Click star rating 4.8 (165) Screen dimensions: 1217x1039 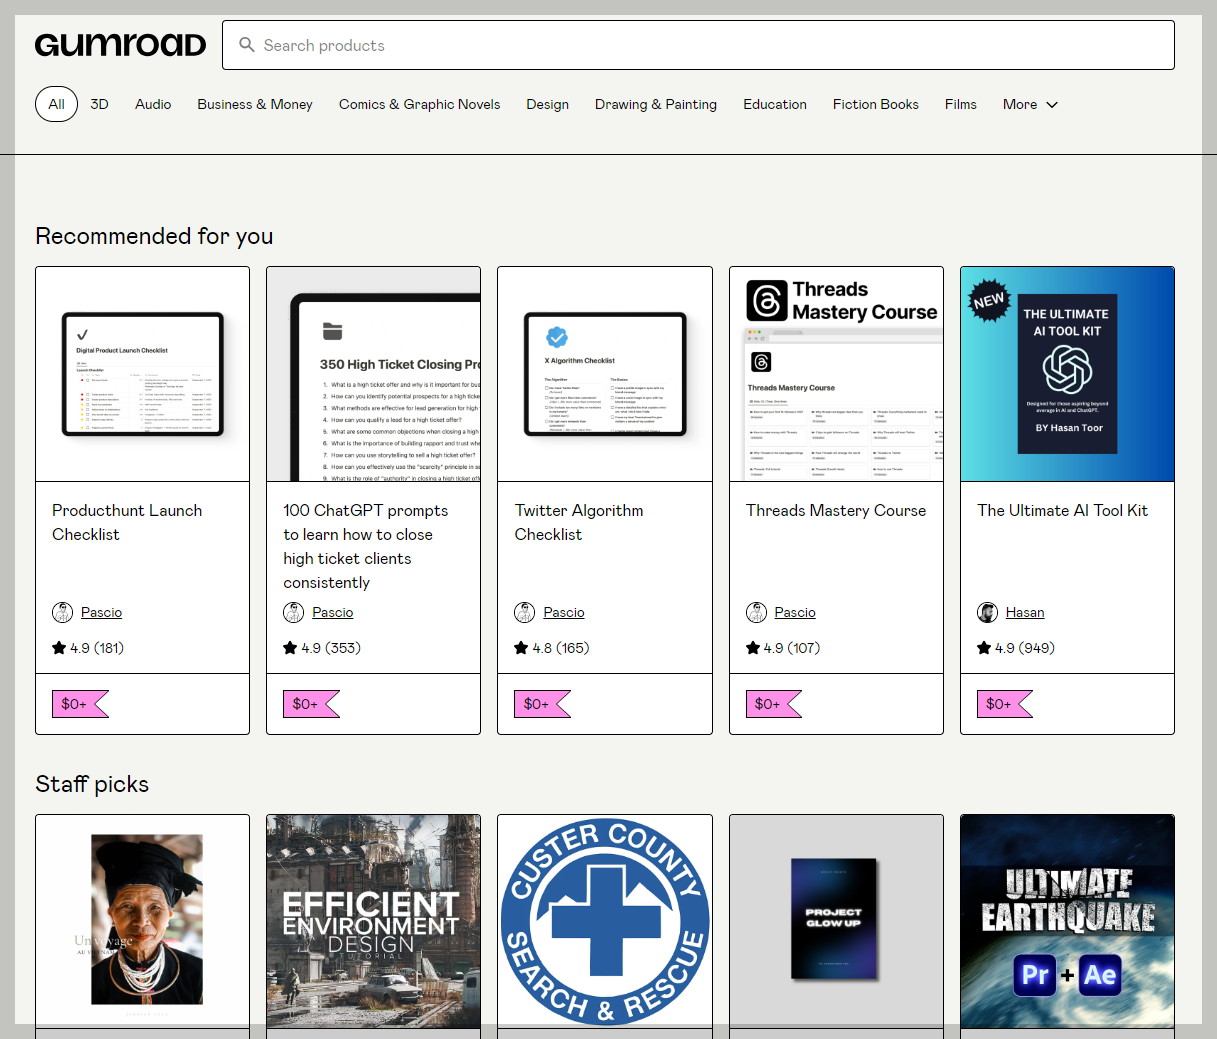552,648
